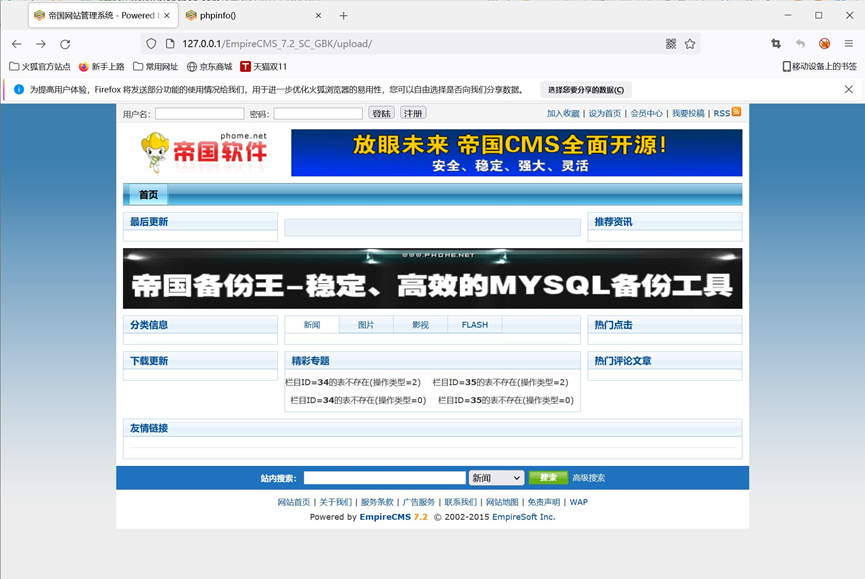The image size is (865, 579).
Task: Click the 热门评论文章 section heading
Action: coord(623,361)
